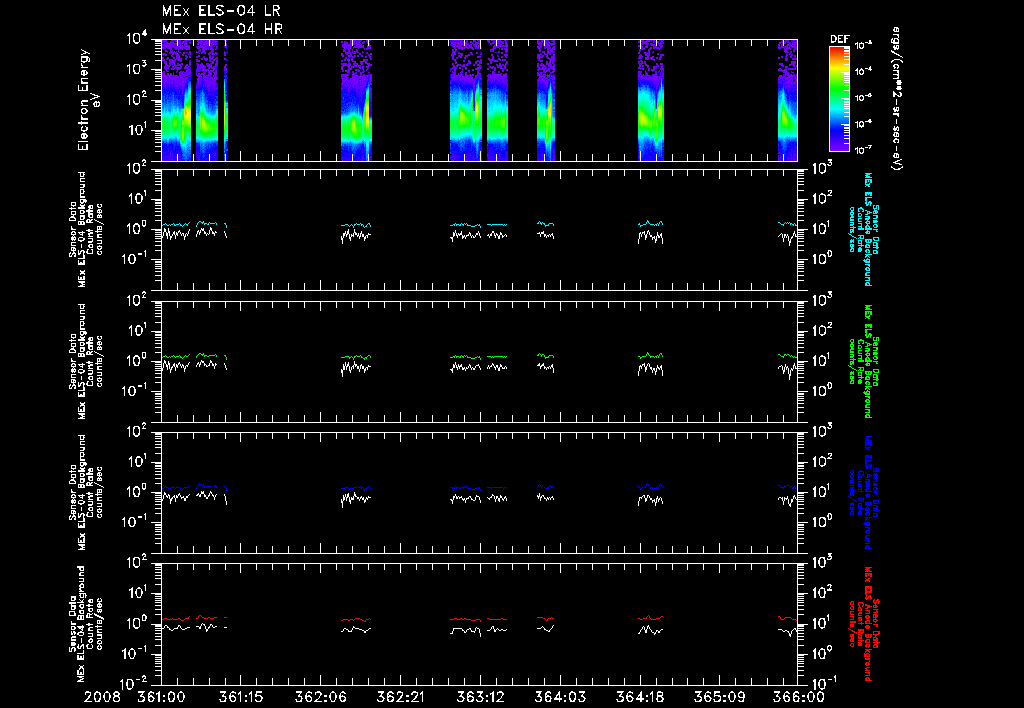The image size is (1024, 708).
Task: Select the "ergs/(cm**2-sr-sec-eV)" units label
Action: (896, 99)
